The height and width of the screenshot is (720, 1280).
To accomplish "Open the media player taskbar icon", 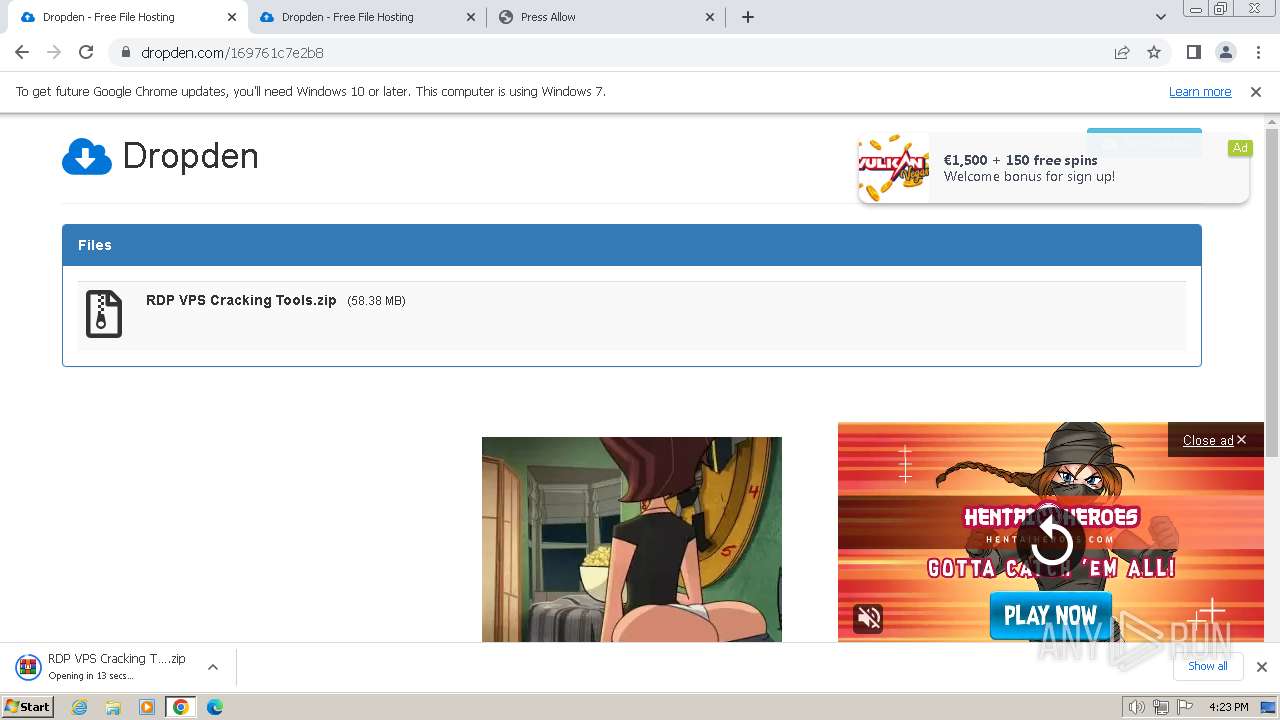I will (147, 707).
